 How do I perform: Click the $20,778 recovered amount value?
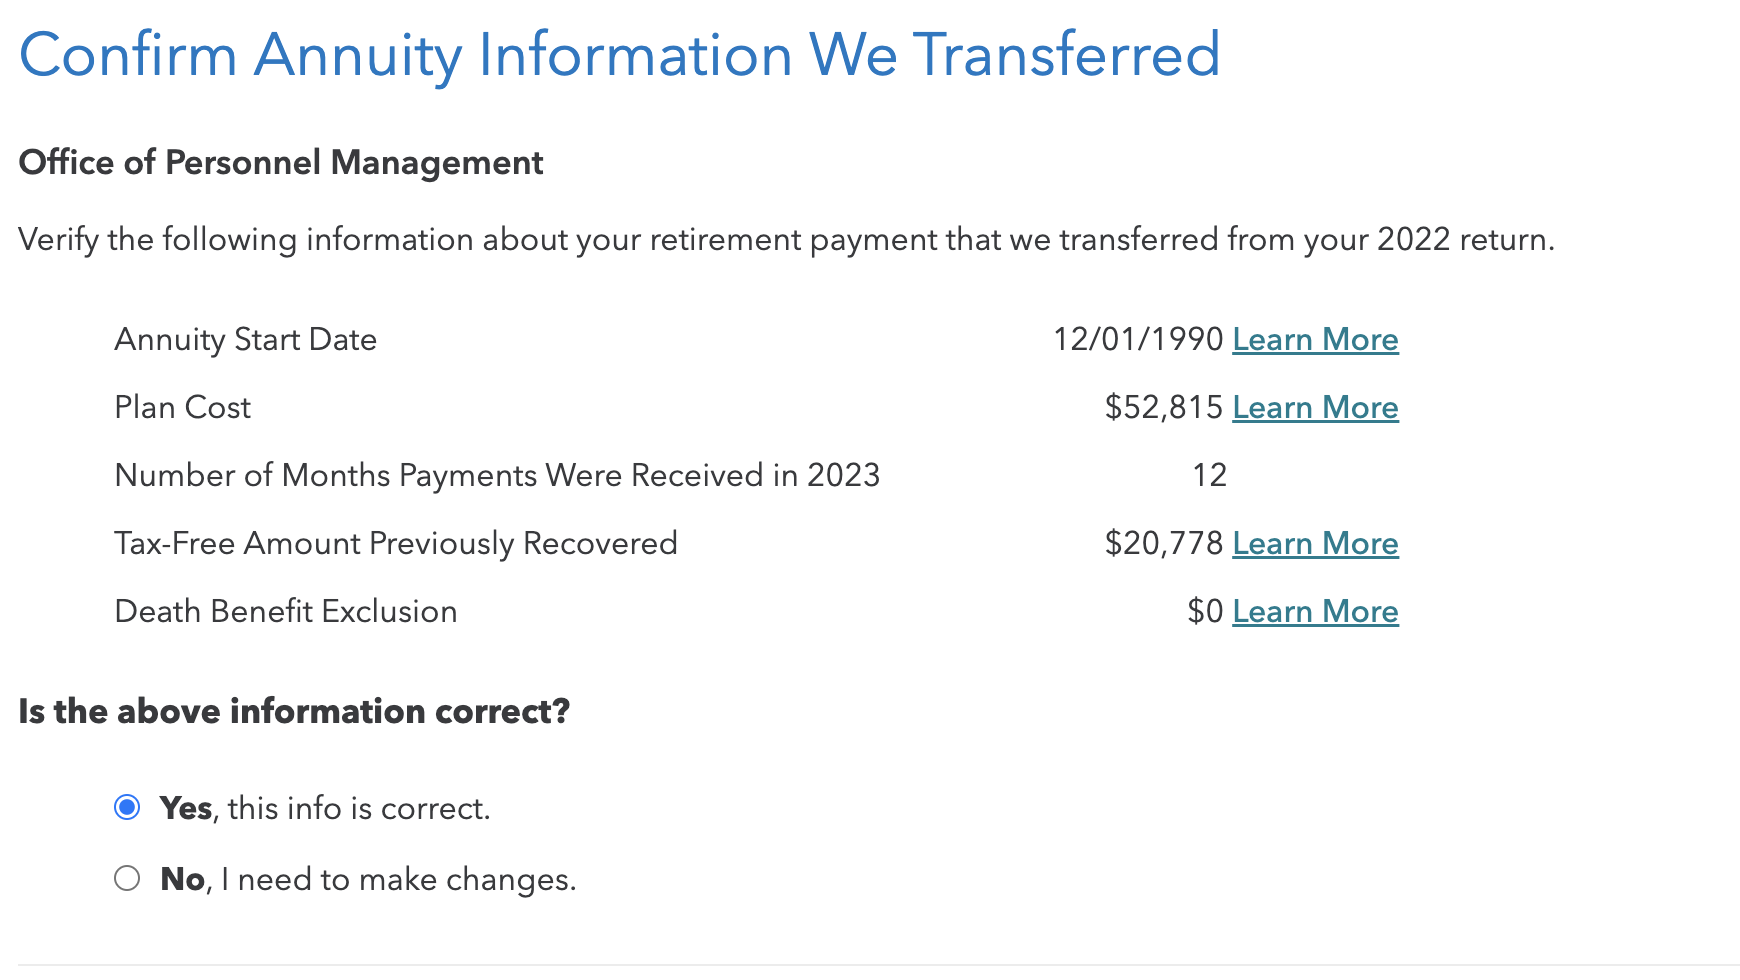pyautogui.click(x=1164, y=544)
